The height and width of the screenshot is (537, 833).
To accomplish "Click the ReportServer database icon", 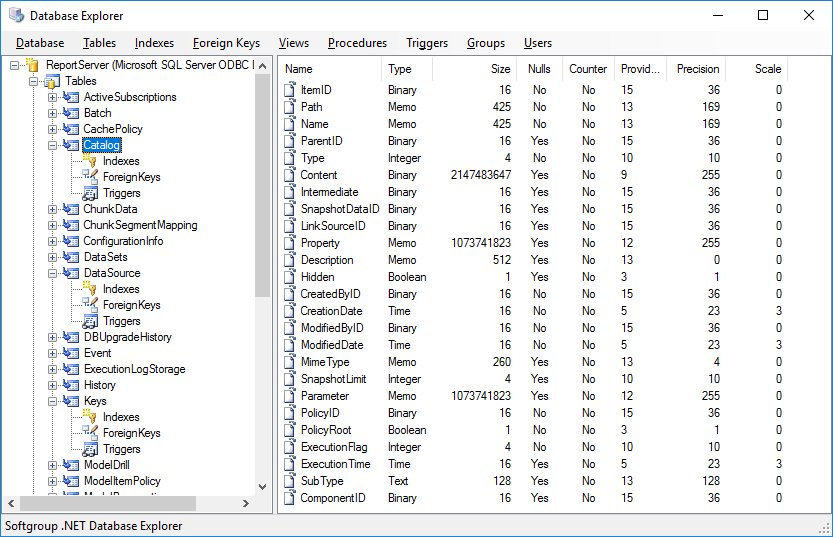I will tap(33, 65).
